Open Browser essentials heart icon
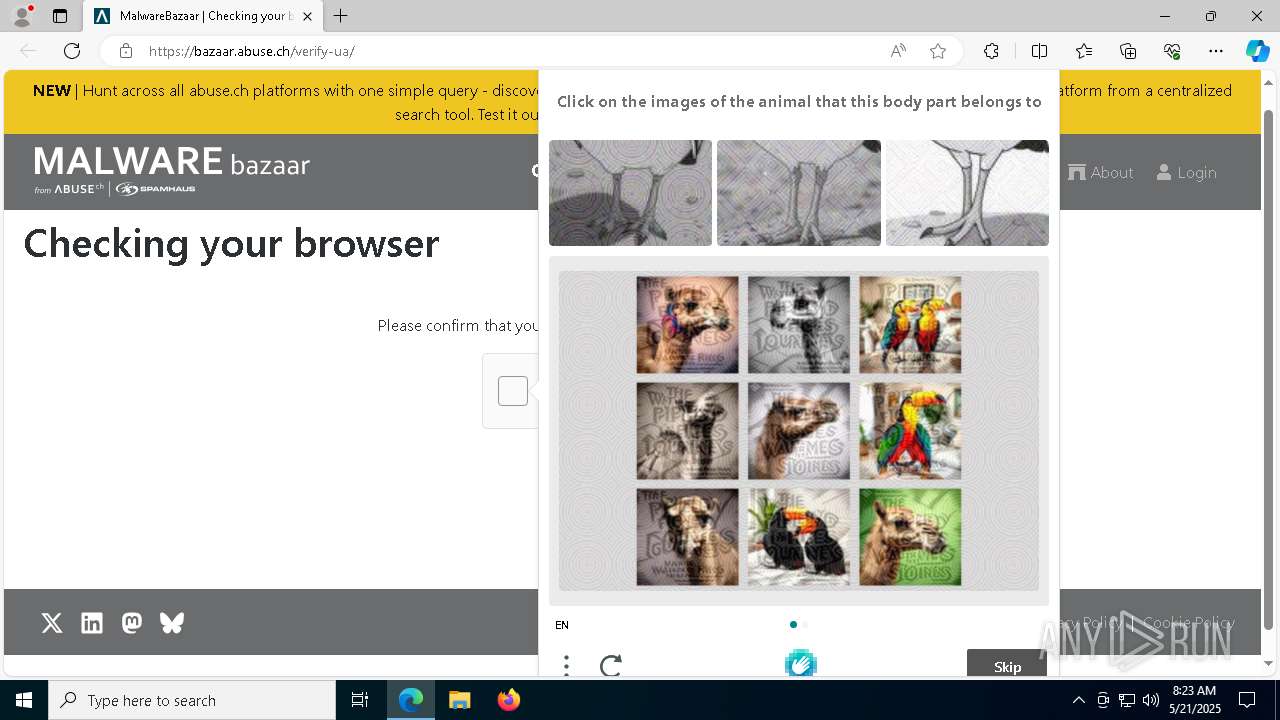Screen dimensions: 1280x720 coord(1172,51)
